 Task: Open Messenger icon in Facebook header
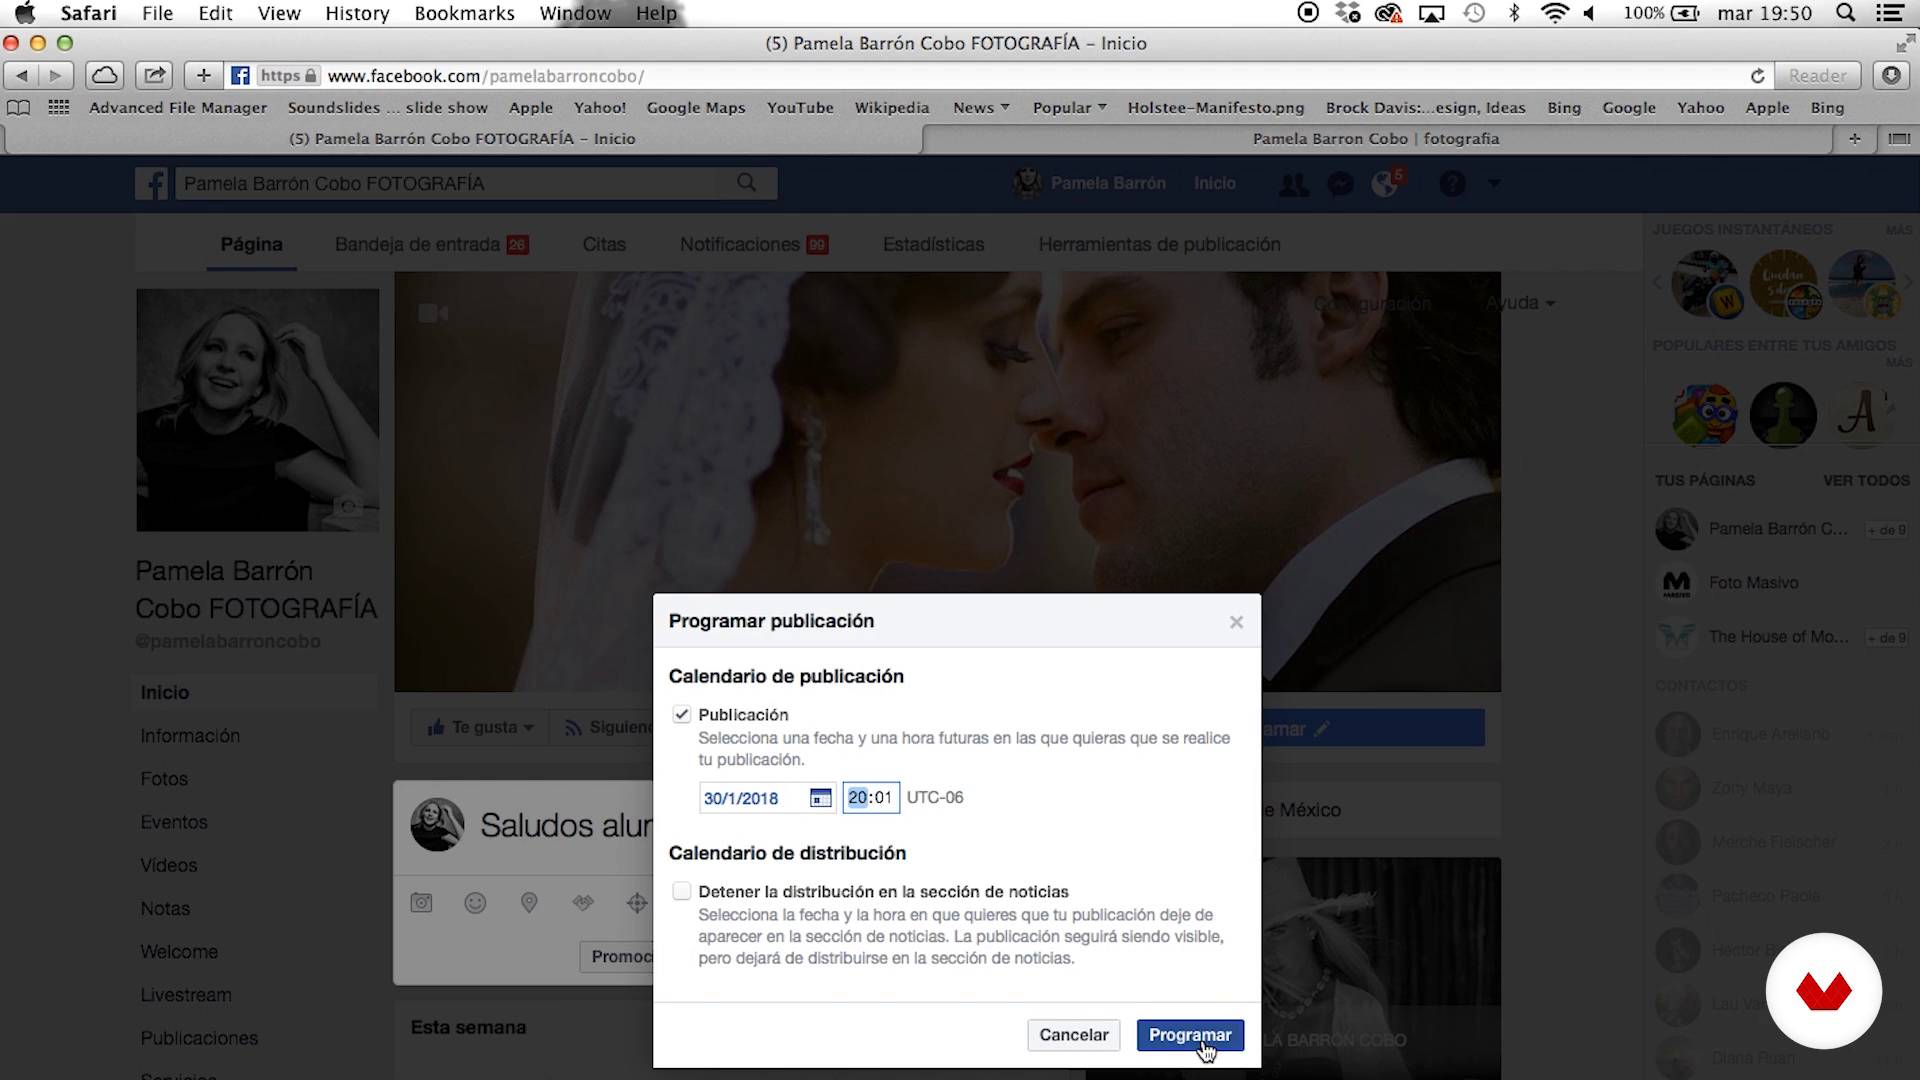click(x=1340, y=184)
